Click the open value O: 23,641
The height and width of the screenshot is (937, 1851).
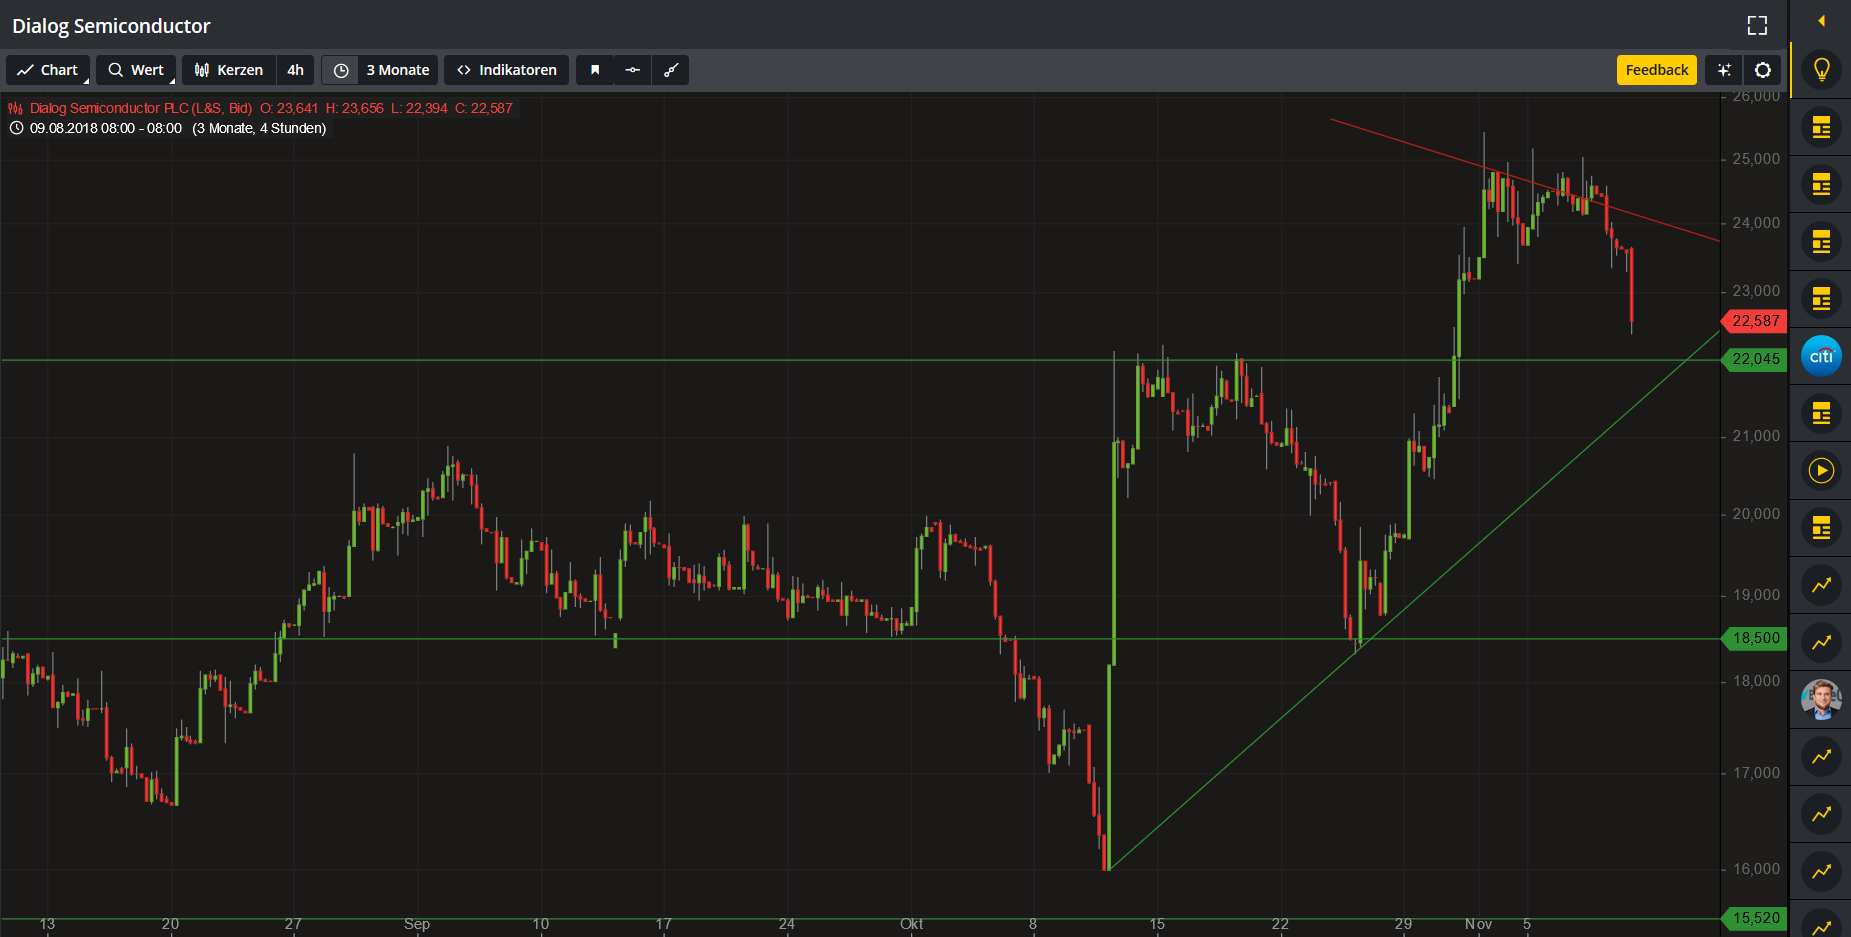pos(289,108)
